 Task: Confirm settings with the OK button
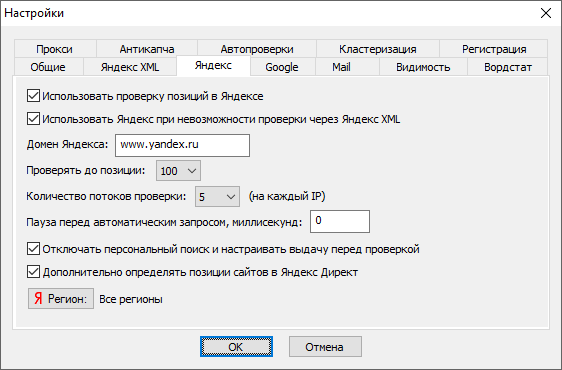[236, 347]
